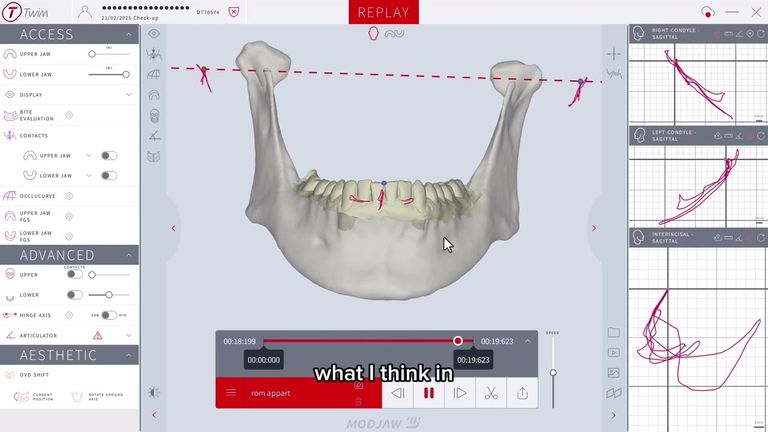This screenshot has width=768, height=432.
Task: Click the Articulator warning triangle icon
Action: (97, 336)
